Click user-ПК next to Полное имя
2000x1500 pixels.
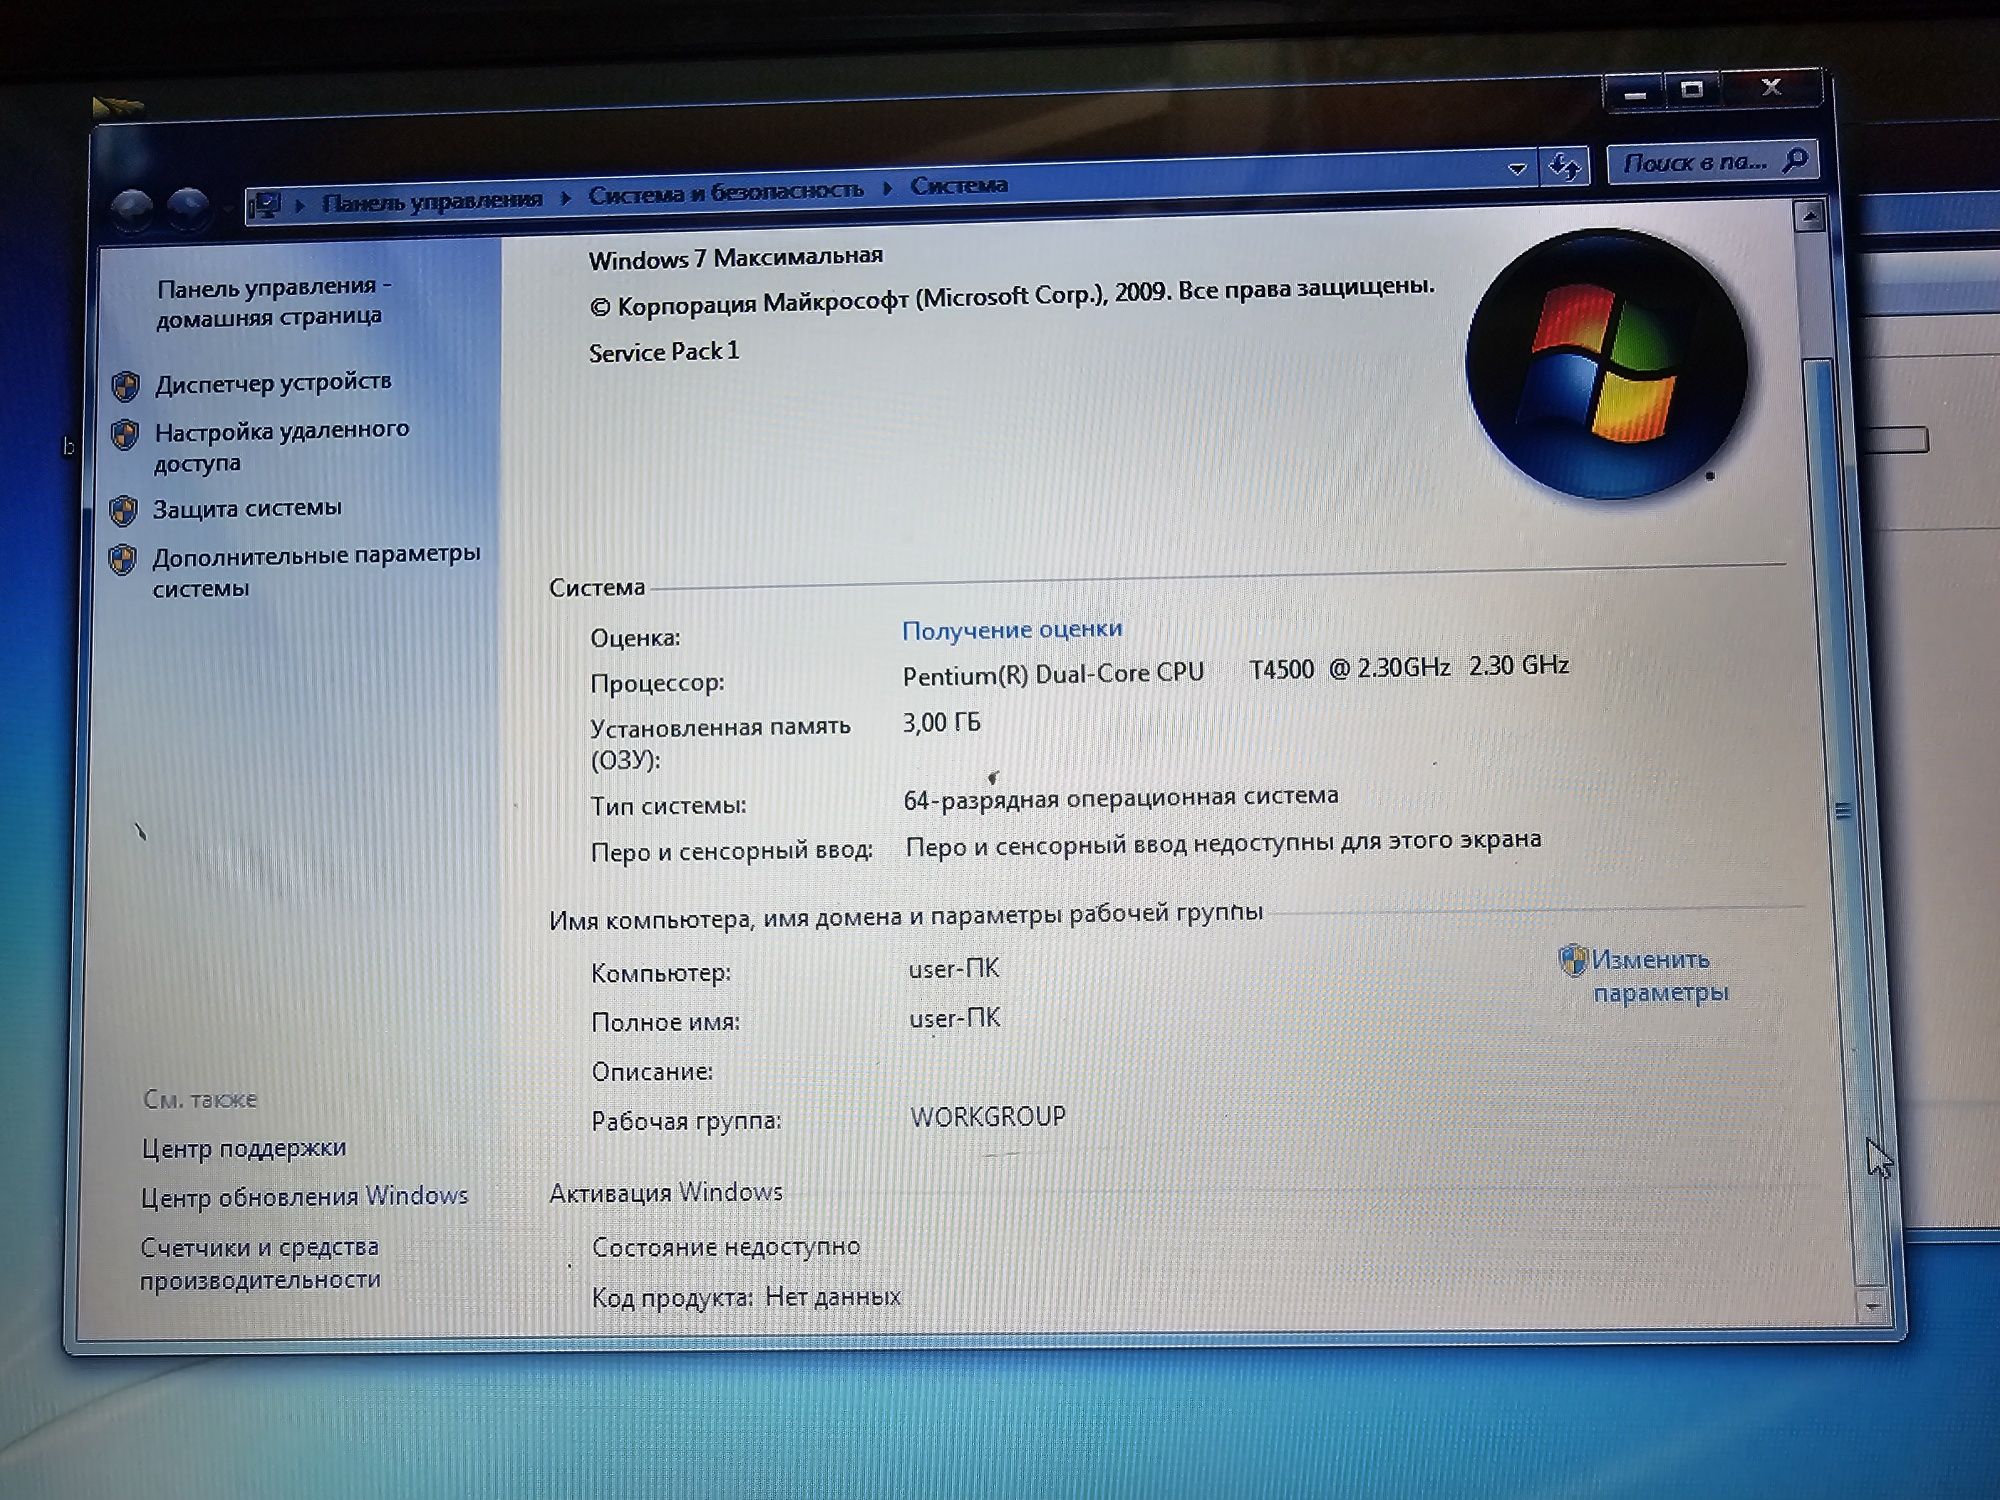click(x=955, y=1018)
